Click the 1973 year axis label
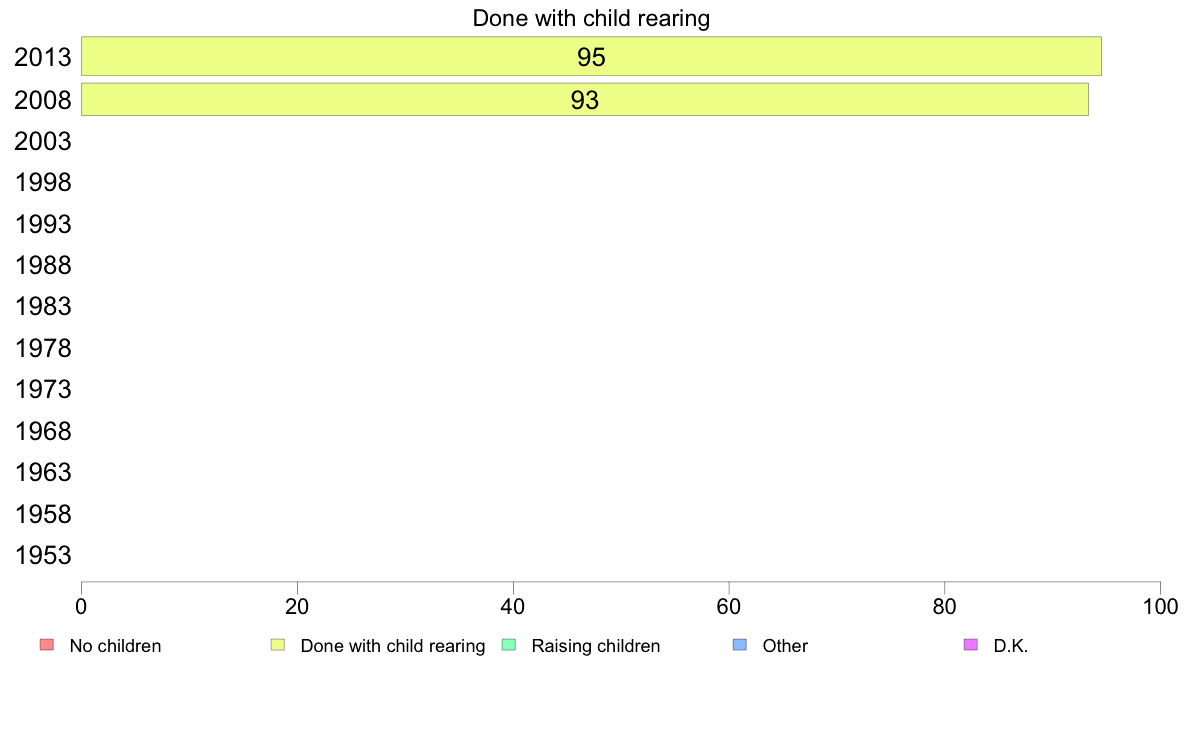This screenshot has height=736, width=1188. (x=42, y=390)
